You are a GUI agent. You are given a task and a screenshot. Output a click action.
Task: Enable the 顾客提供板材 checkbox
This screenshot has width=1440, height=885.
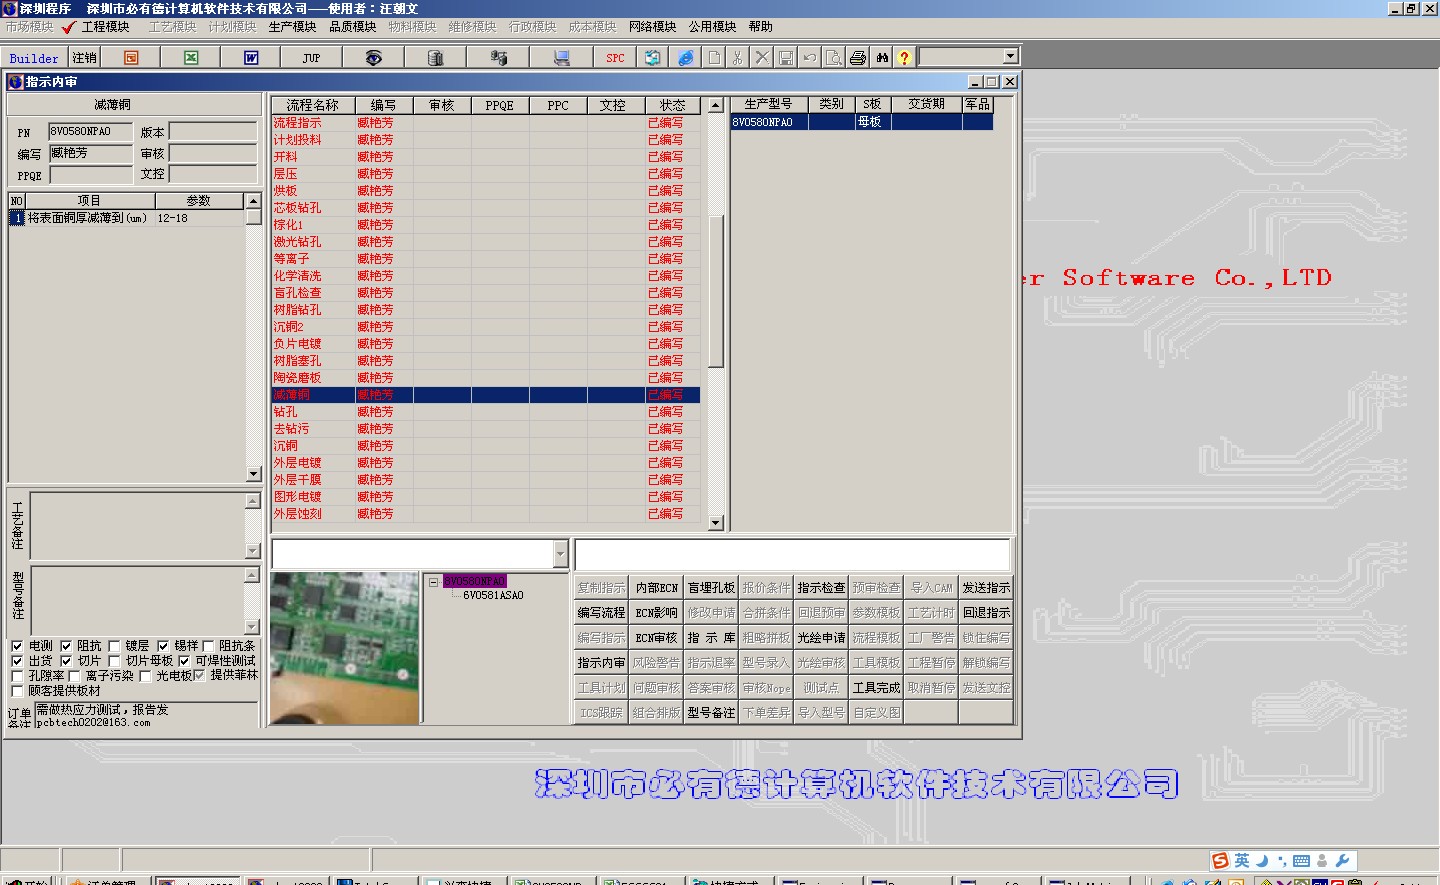coord(17,691)
